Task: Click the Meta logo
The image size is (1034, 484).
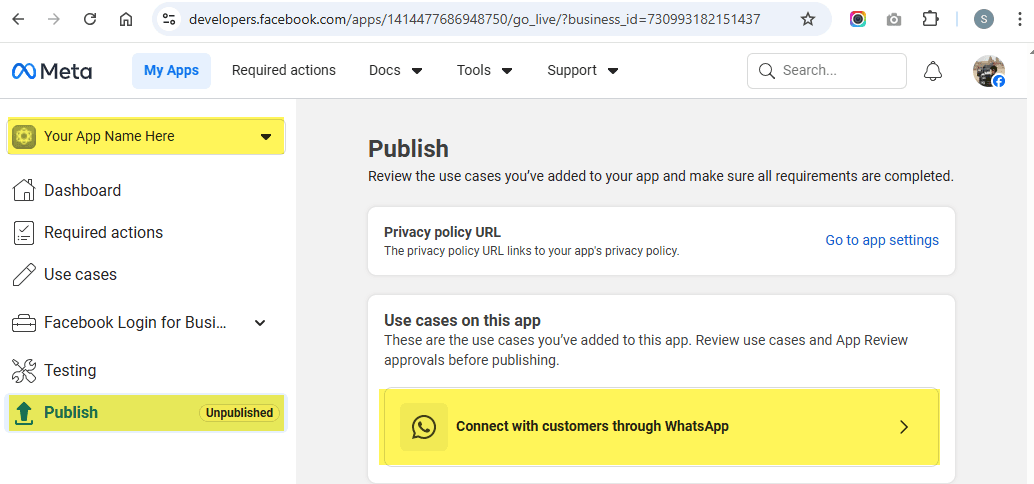Action: [52, 71]
